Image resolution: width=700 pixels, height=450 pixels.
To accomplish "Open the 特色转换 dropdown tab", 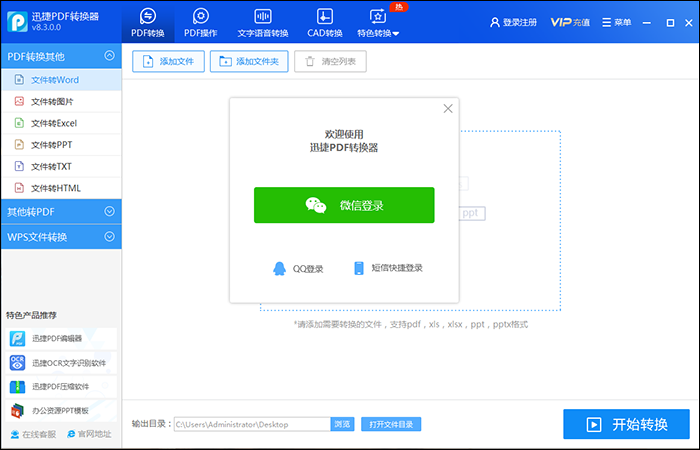I will pyautogui.click(x=378, y=22).
